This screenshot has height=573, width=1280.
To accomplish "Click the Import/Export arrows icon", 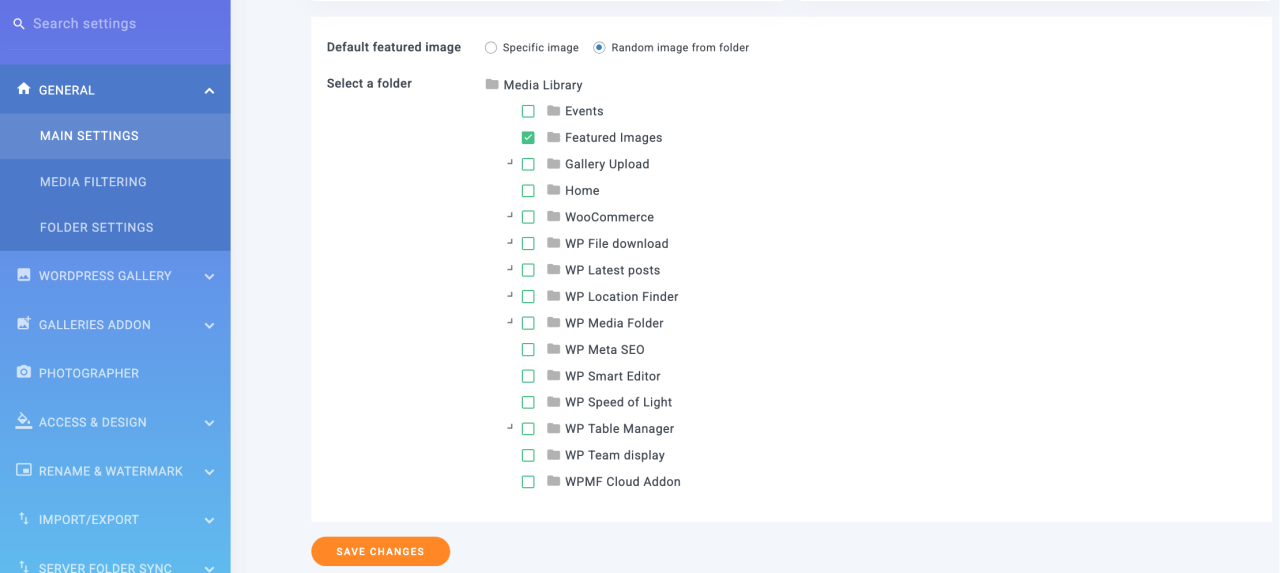I will pyautogui.click(x=24, y=519).
